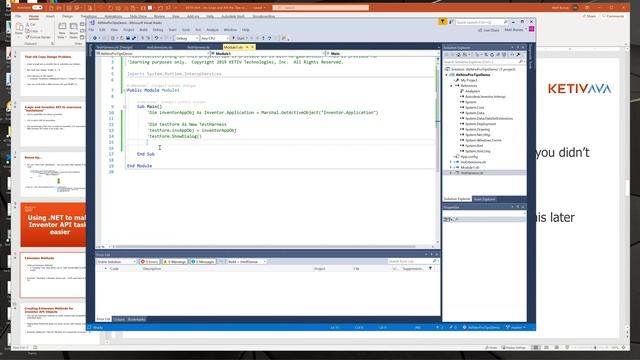Click the Start debugging button
The height and width of the screenshot is (360, 640).
(239, 38)
